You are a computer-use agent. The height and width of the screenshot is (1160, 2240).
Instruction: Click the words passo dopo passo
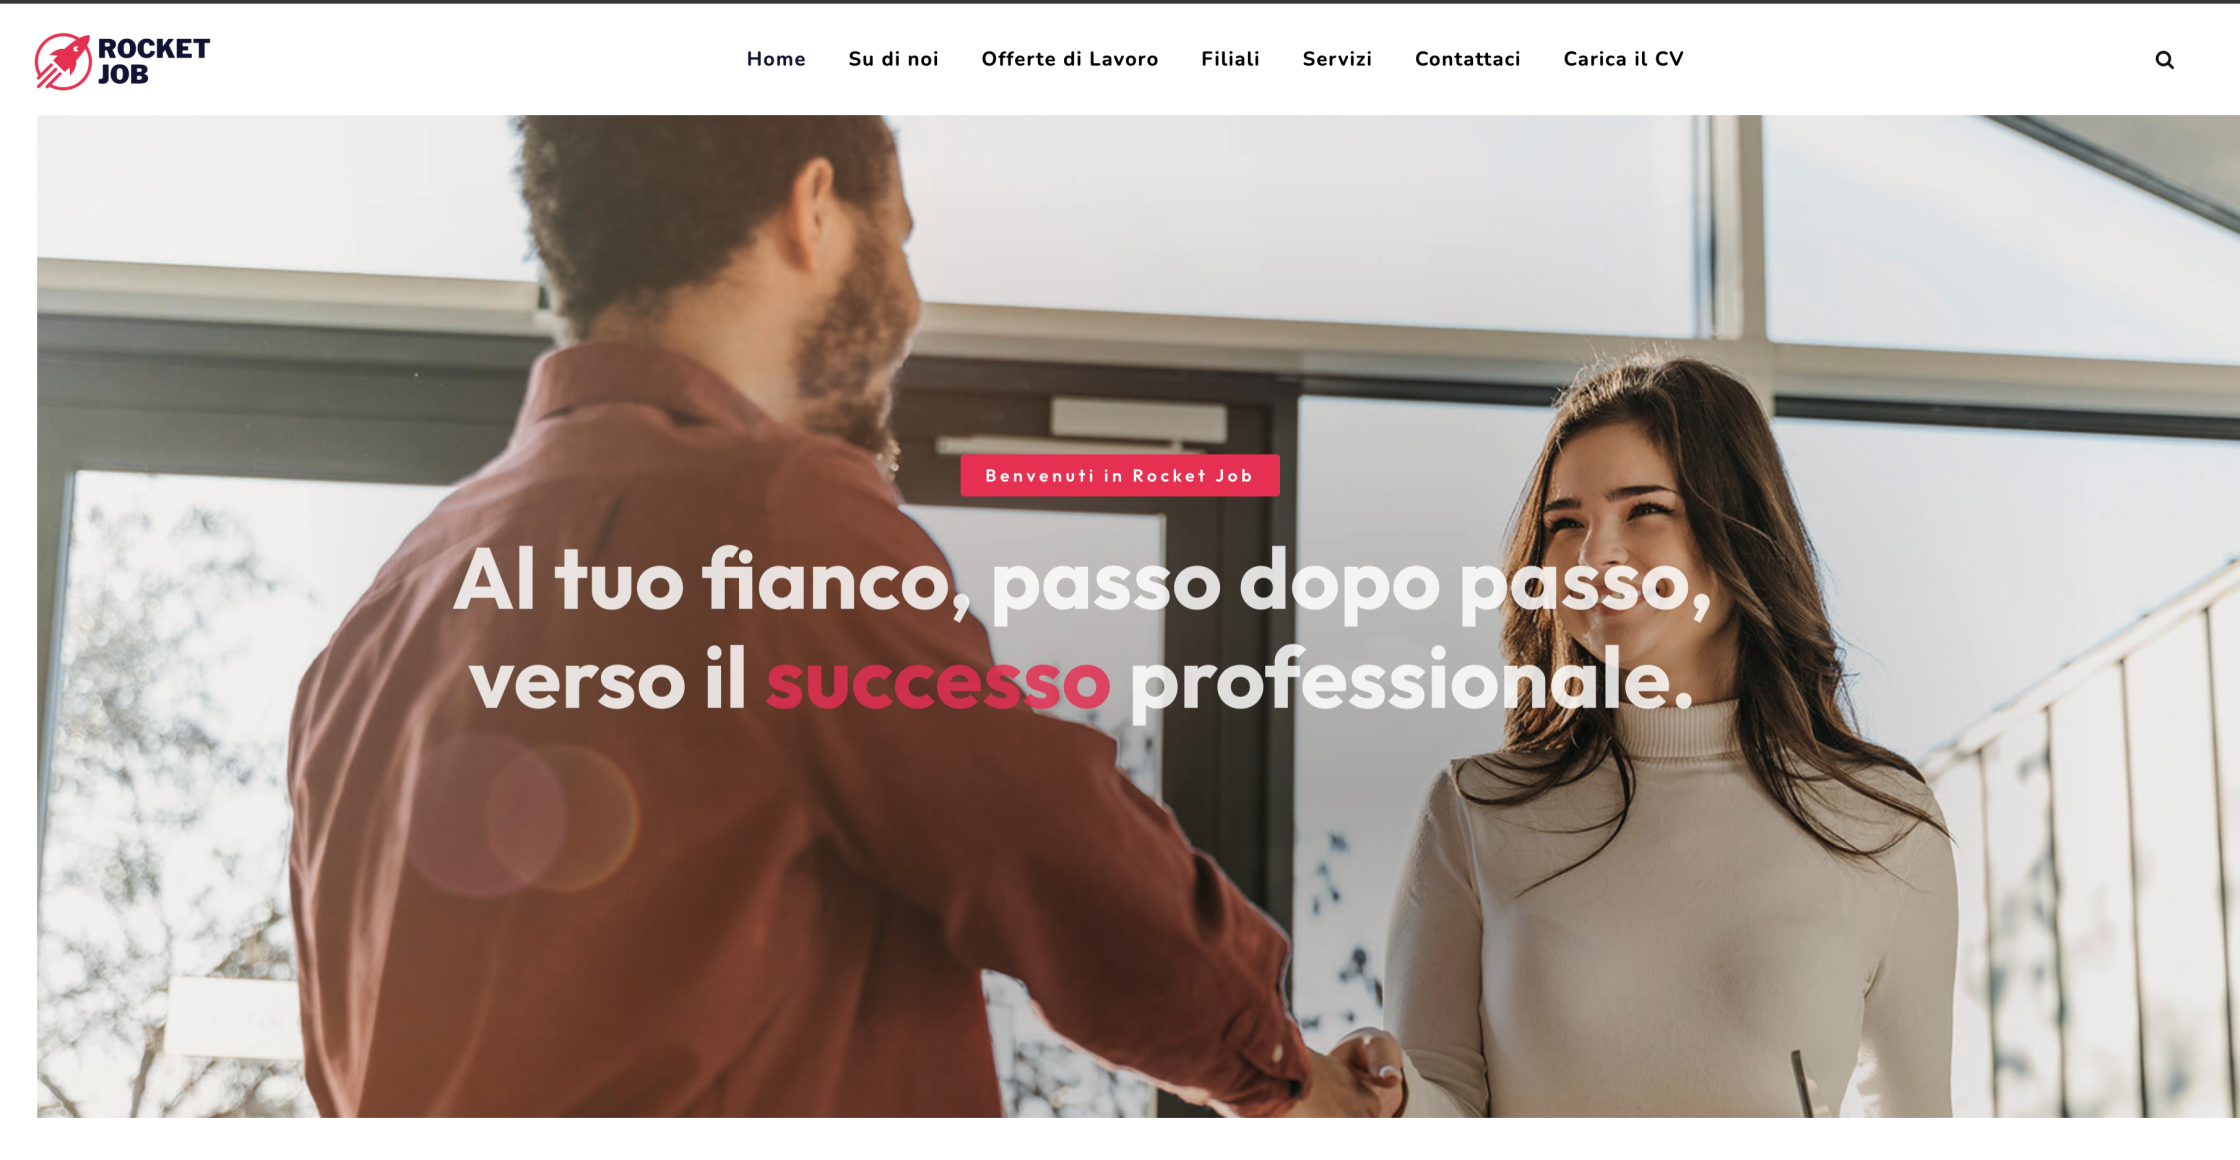click(x=1350, y=585)
